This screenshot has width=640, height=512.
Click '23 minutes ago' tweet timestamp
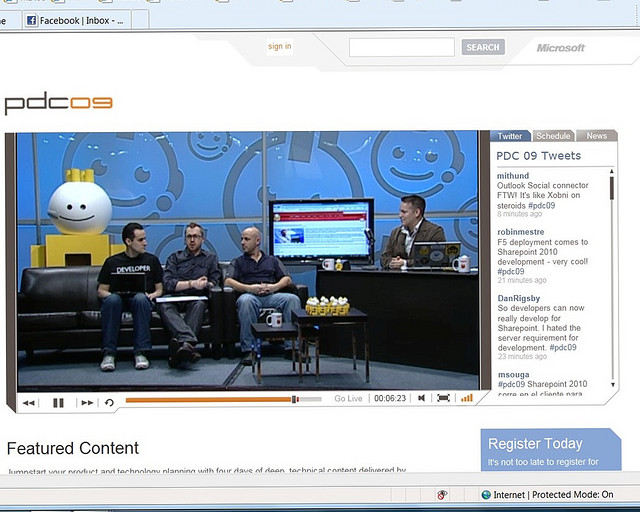522,356
